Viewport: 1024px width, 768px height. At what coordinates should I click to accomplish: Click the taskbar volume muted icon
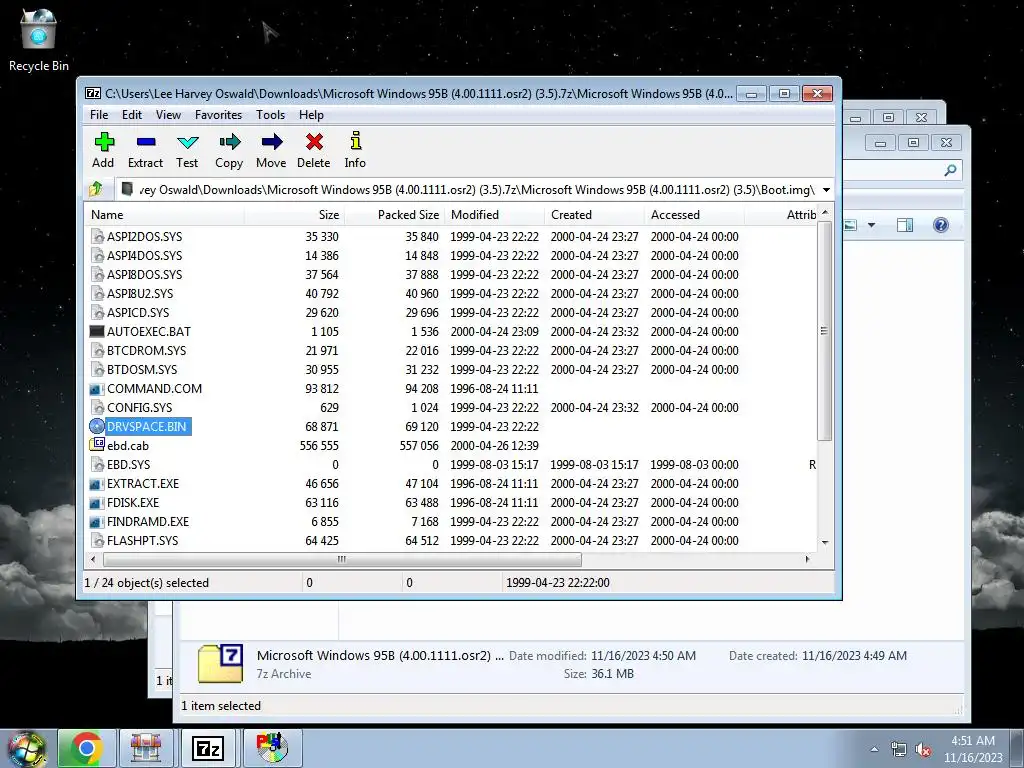pos(923,750)
